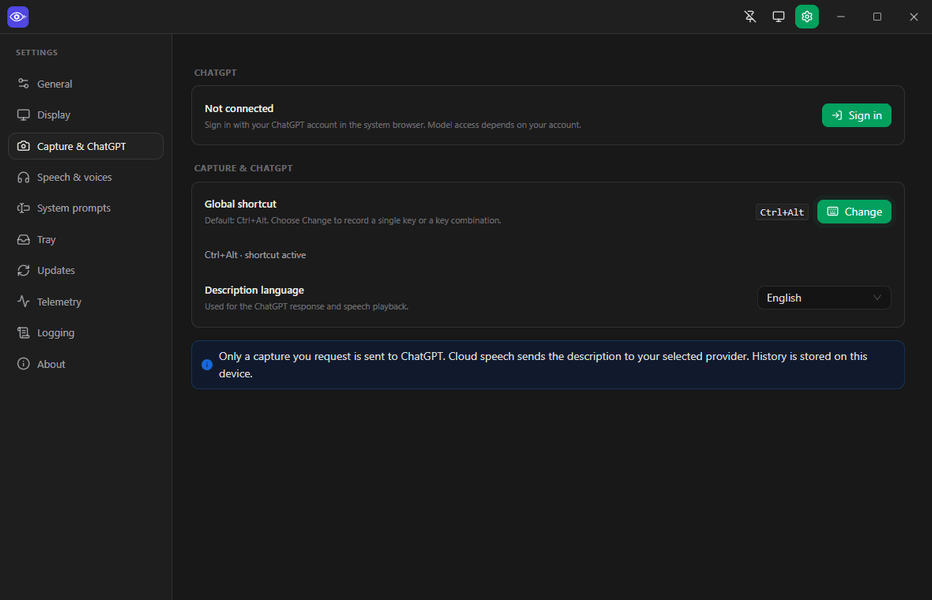
Task: Click the headphones icon for Speech & voices
Action: click(x=23, y=177)
